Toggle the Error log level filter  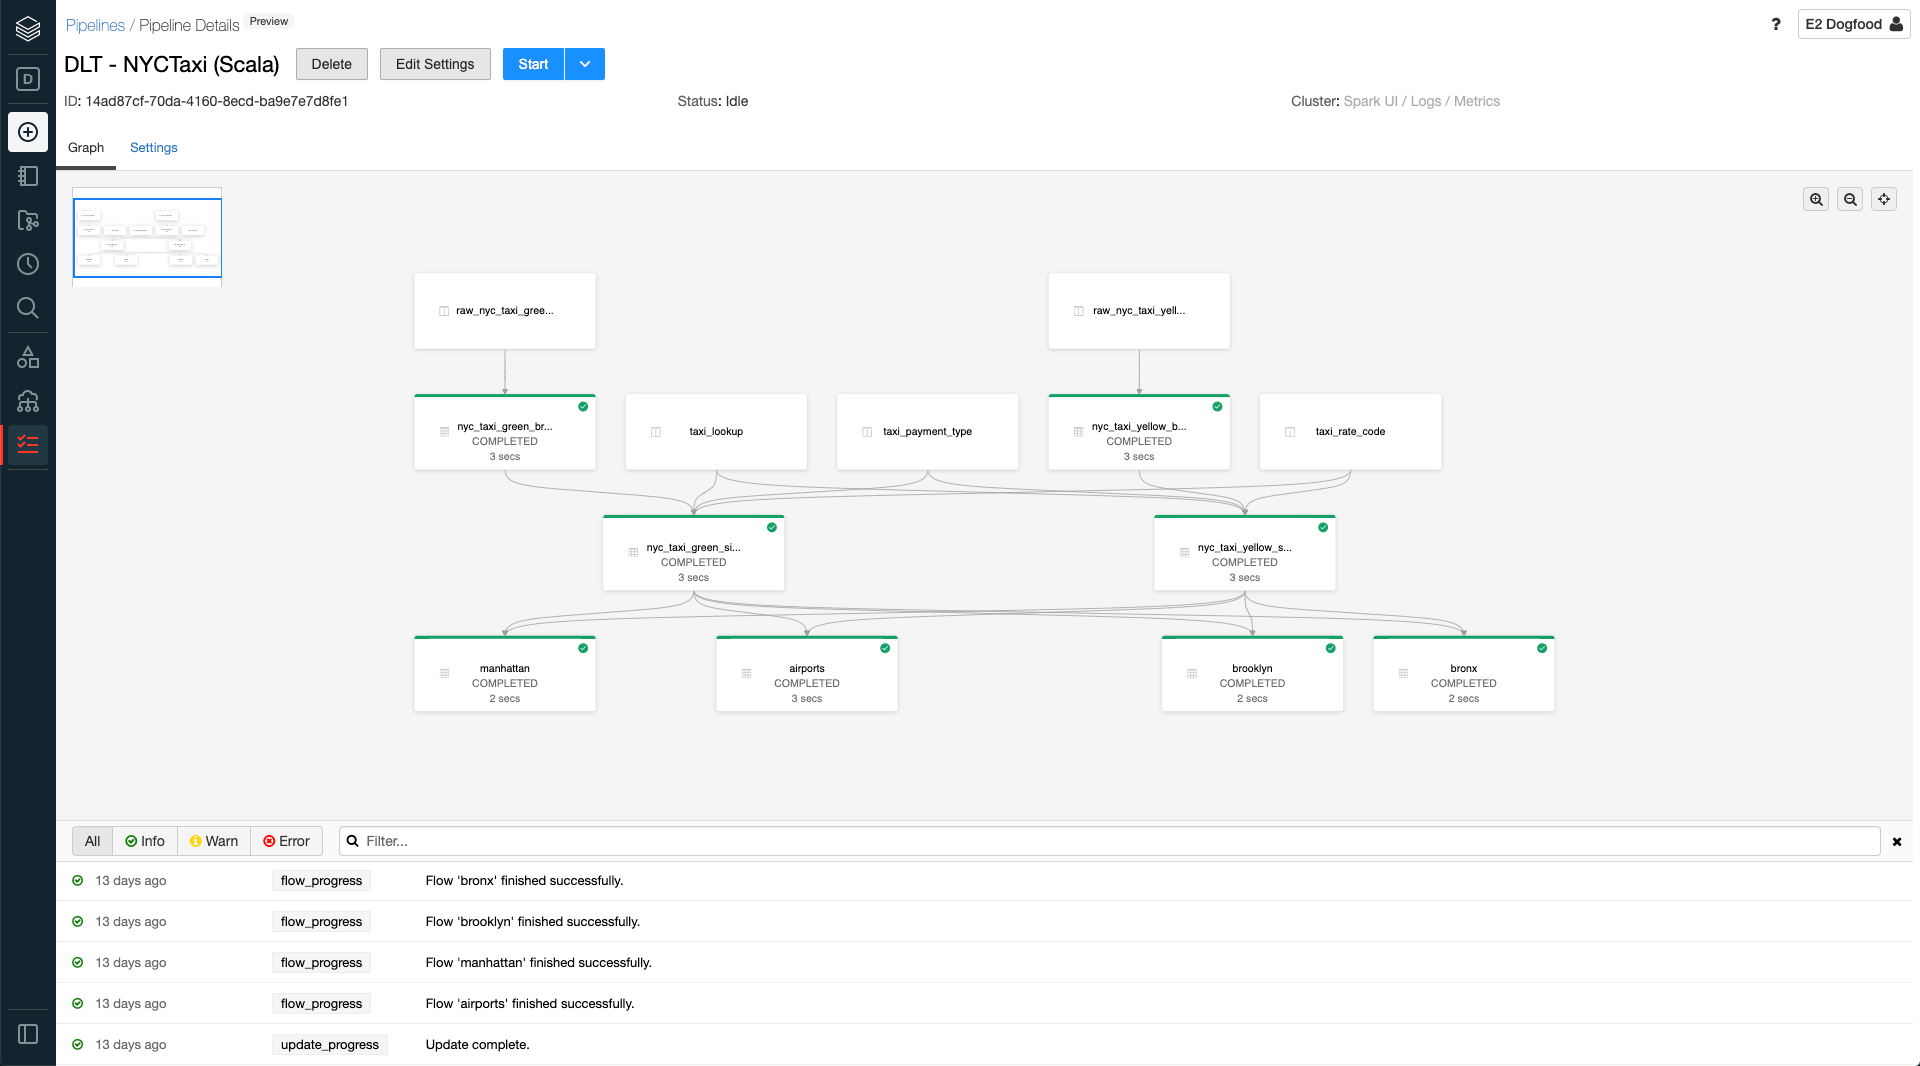click(286, 841)
